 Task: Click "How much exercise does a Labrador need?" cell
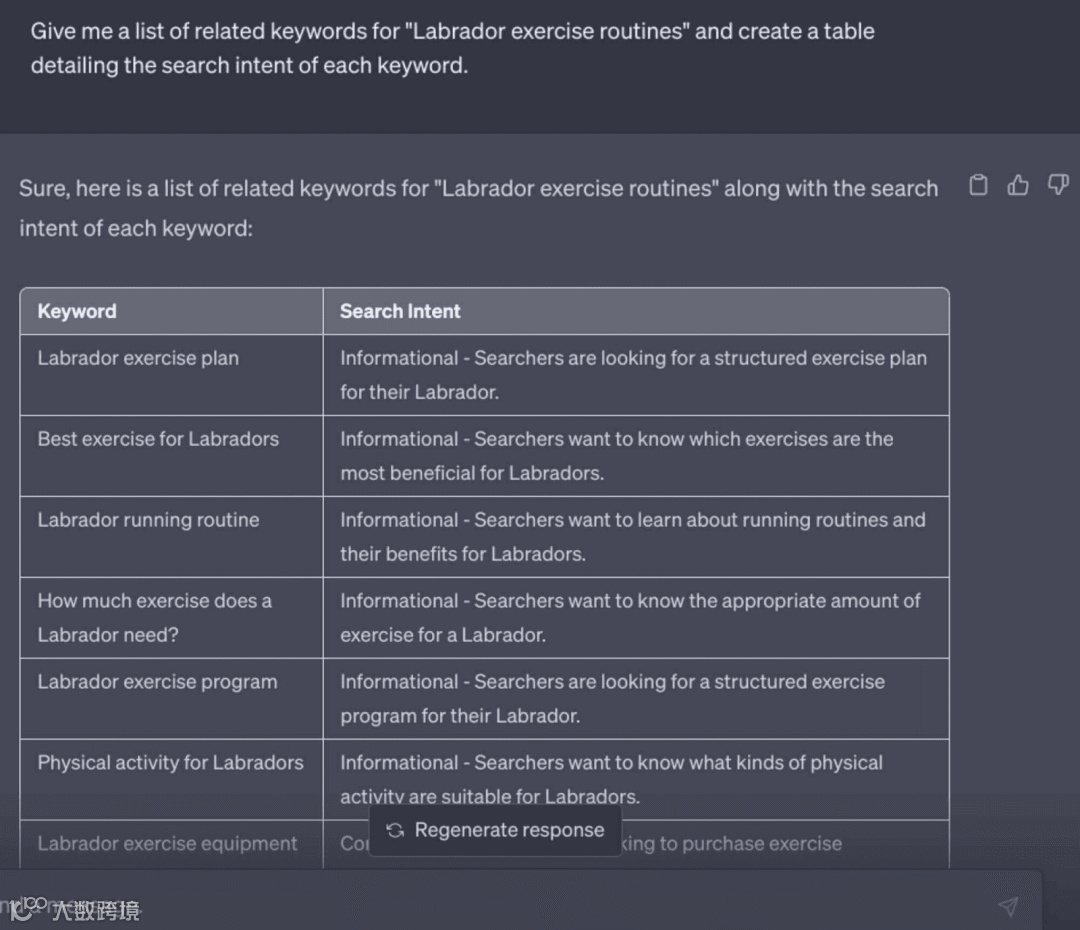pos(154,617)
